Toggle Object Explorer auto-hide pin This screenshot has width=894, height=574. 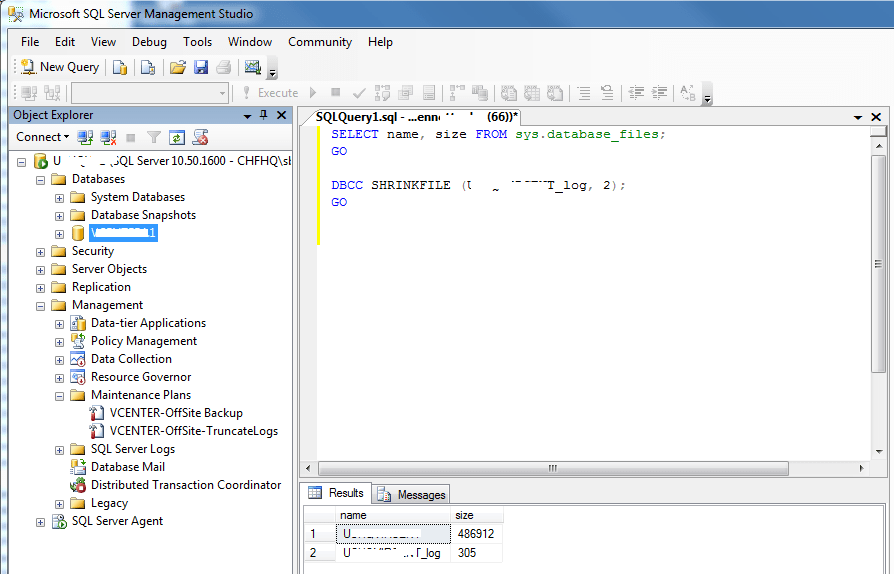(x=263, y=115)
